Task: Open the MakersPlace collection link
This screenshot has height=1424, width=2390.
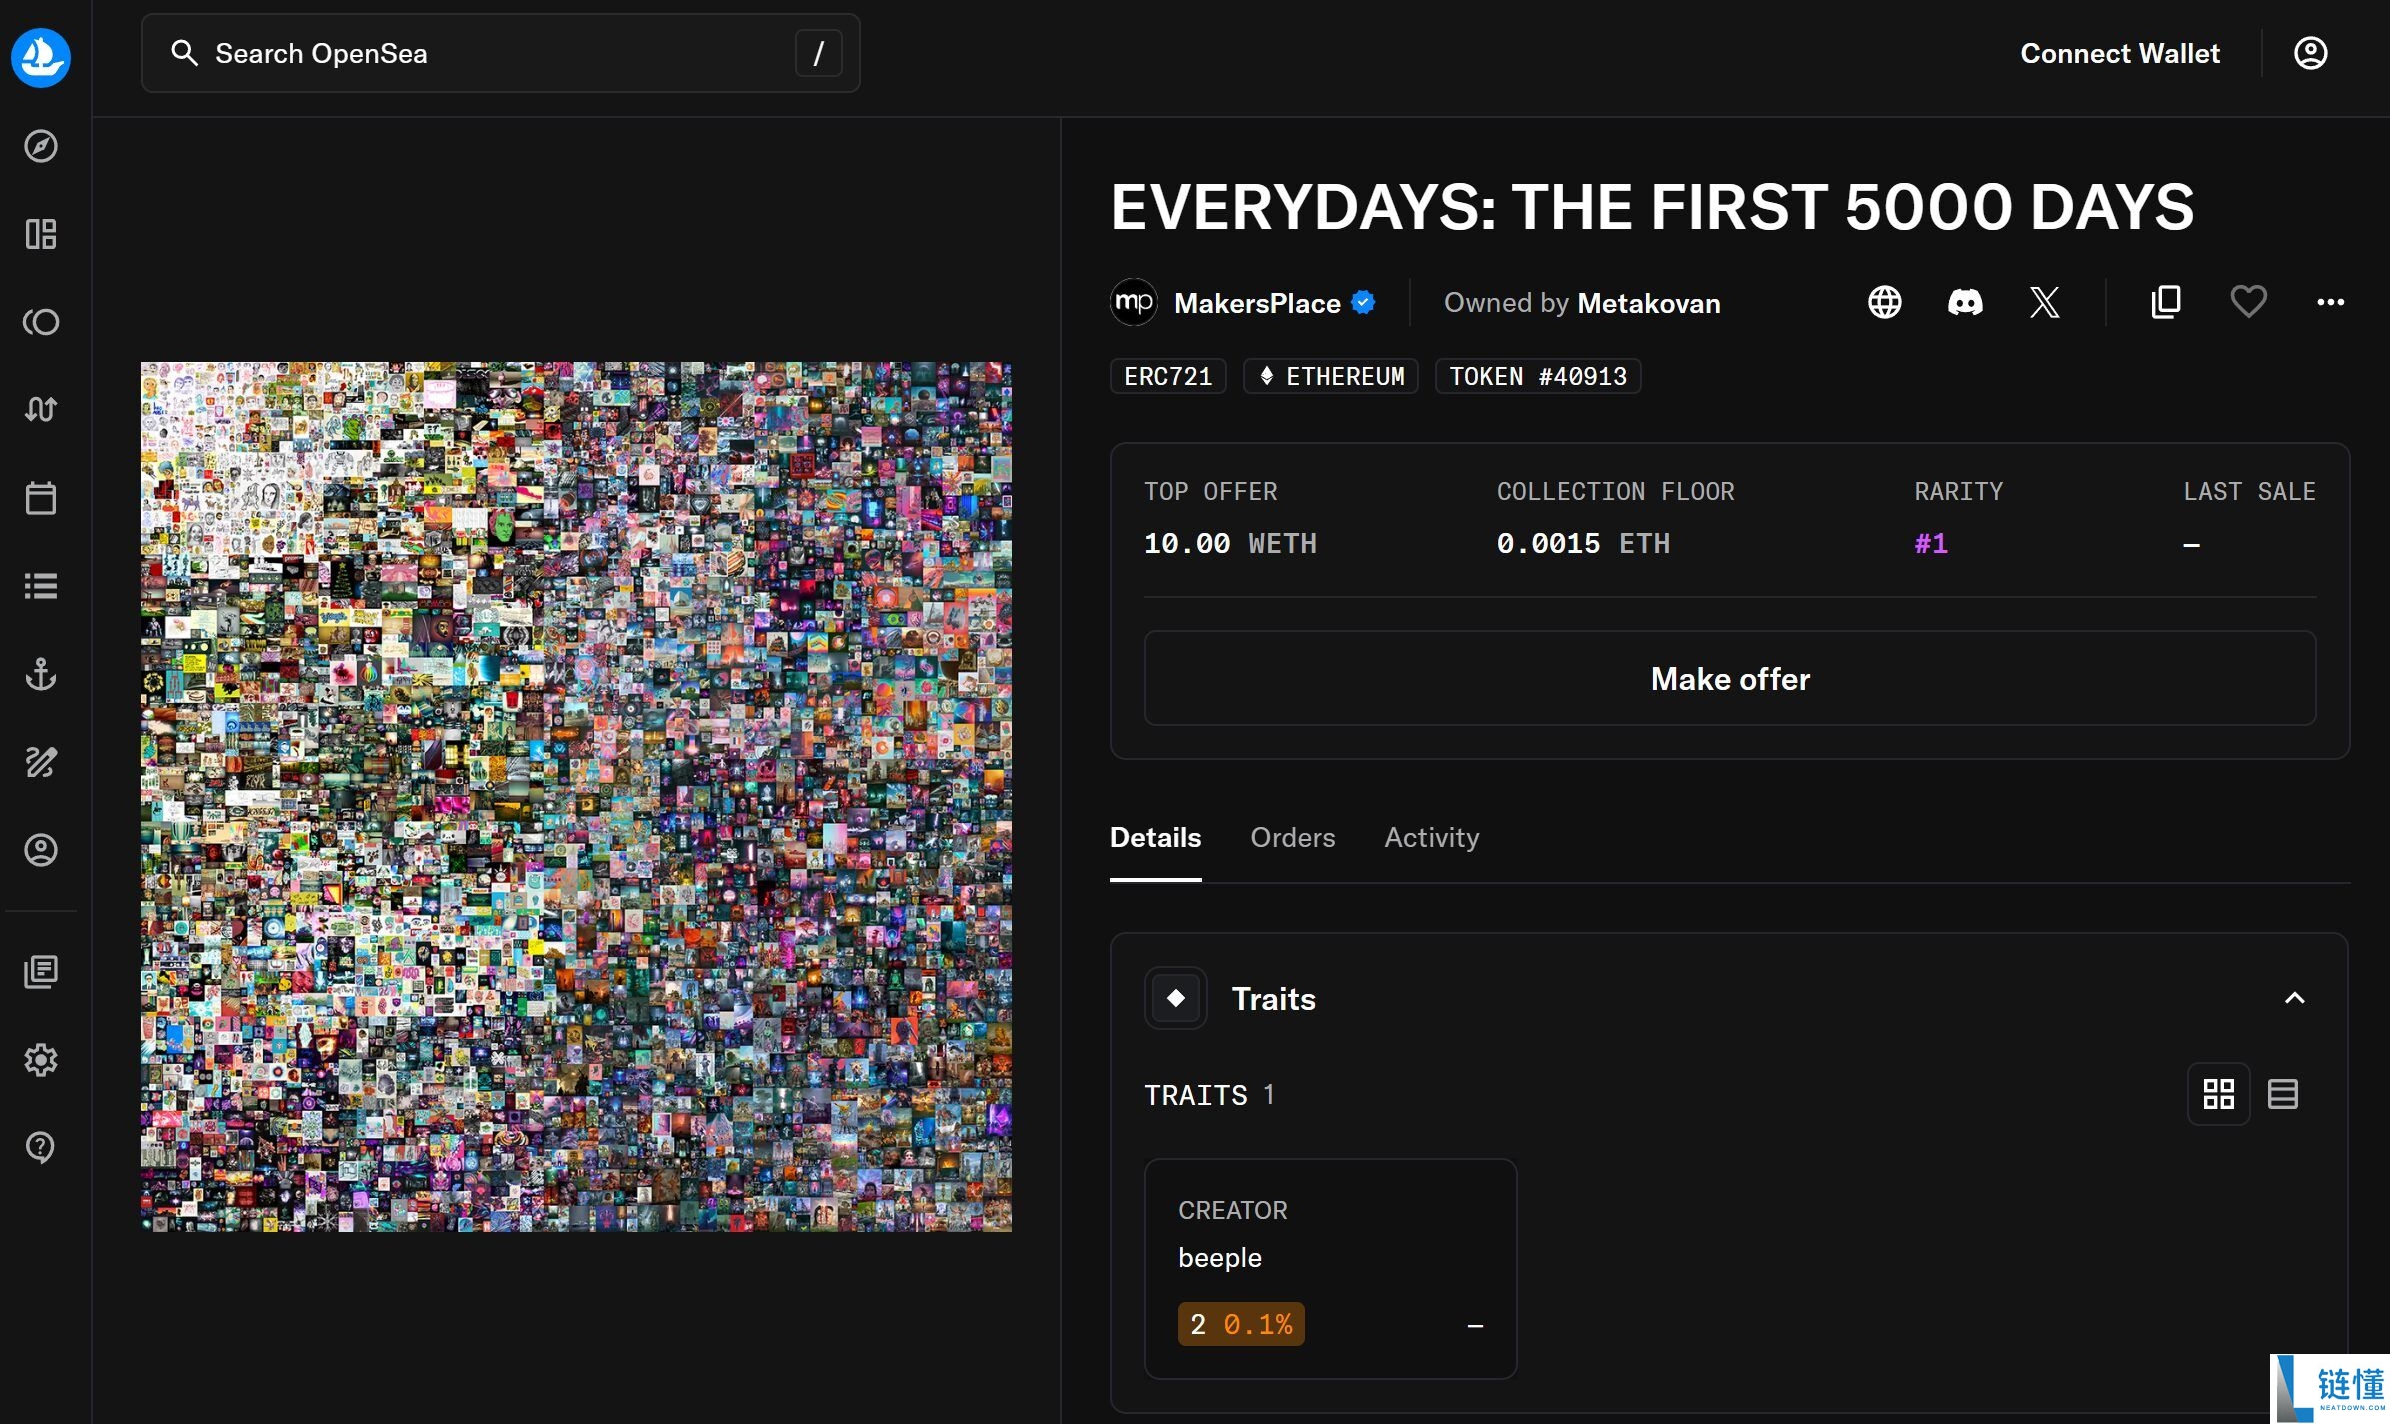Action: [1257, 303]
